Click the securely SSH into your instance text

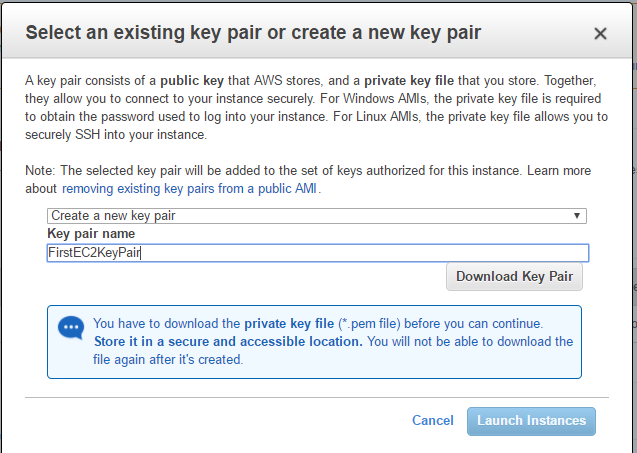tap(116, 134)
